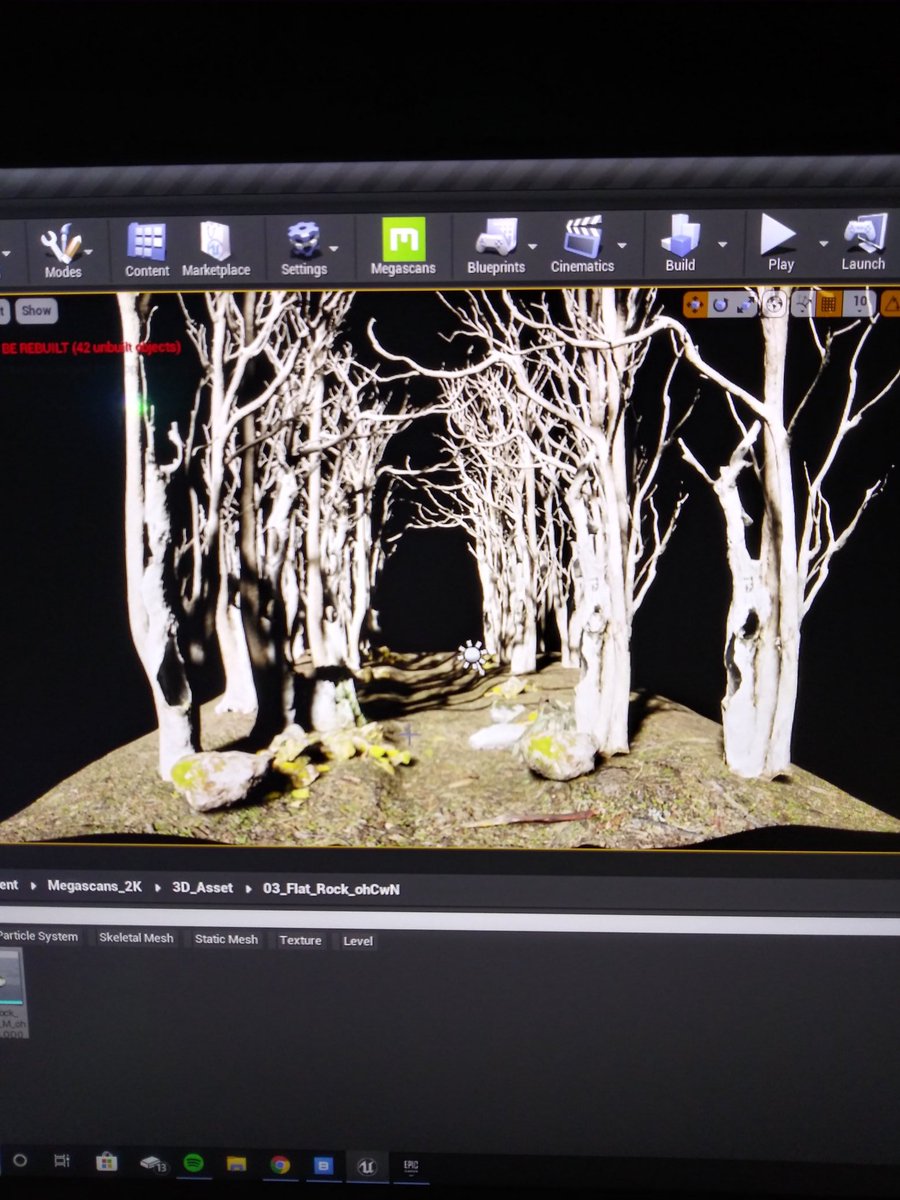
Task: Select the directional light sun gizmo
Action: (472, 657)
